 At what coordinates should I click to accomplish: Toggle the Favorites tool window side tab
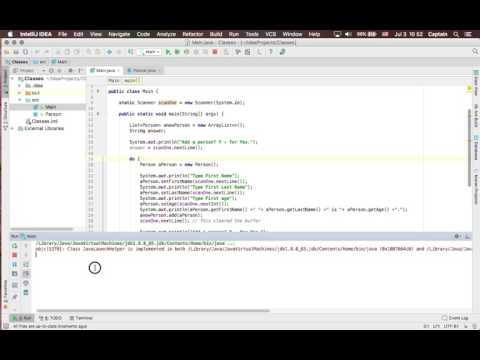coord(5,293)
